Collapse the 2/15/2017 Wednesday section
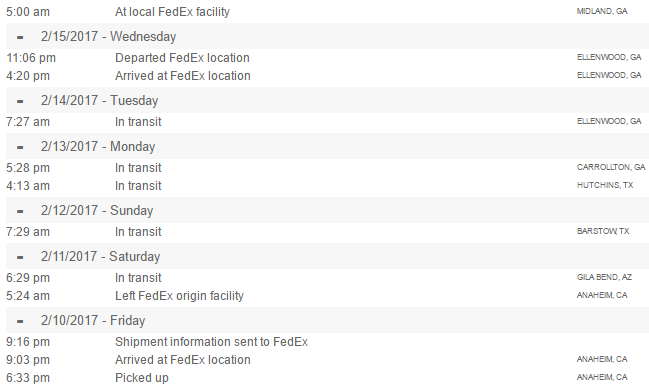 click(x=20, y=37)
